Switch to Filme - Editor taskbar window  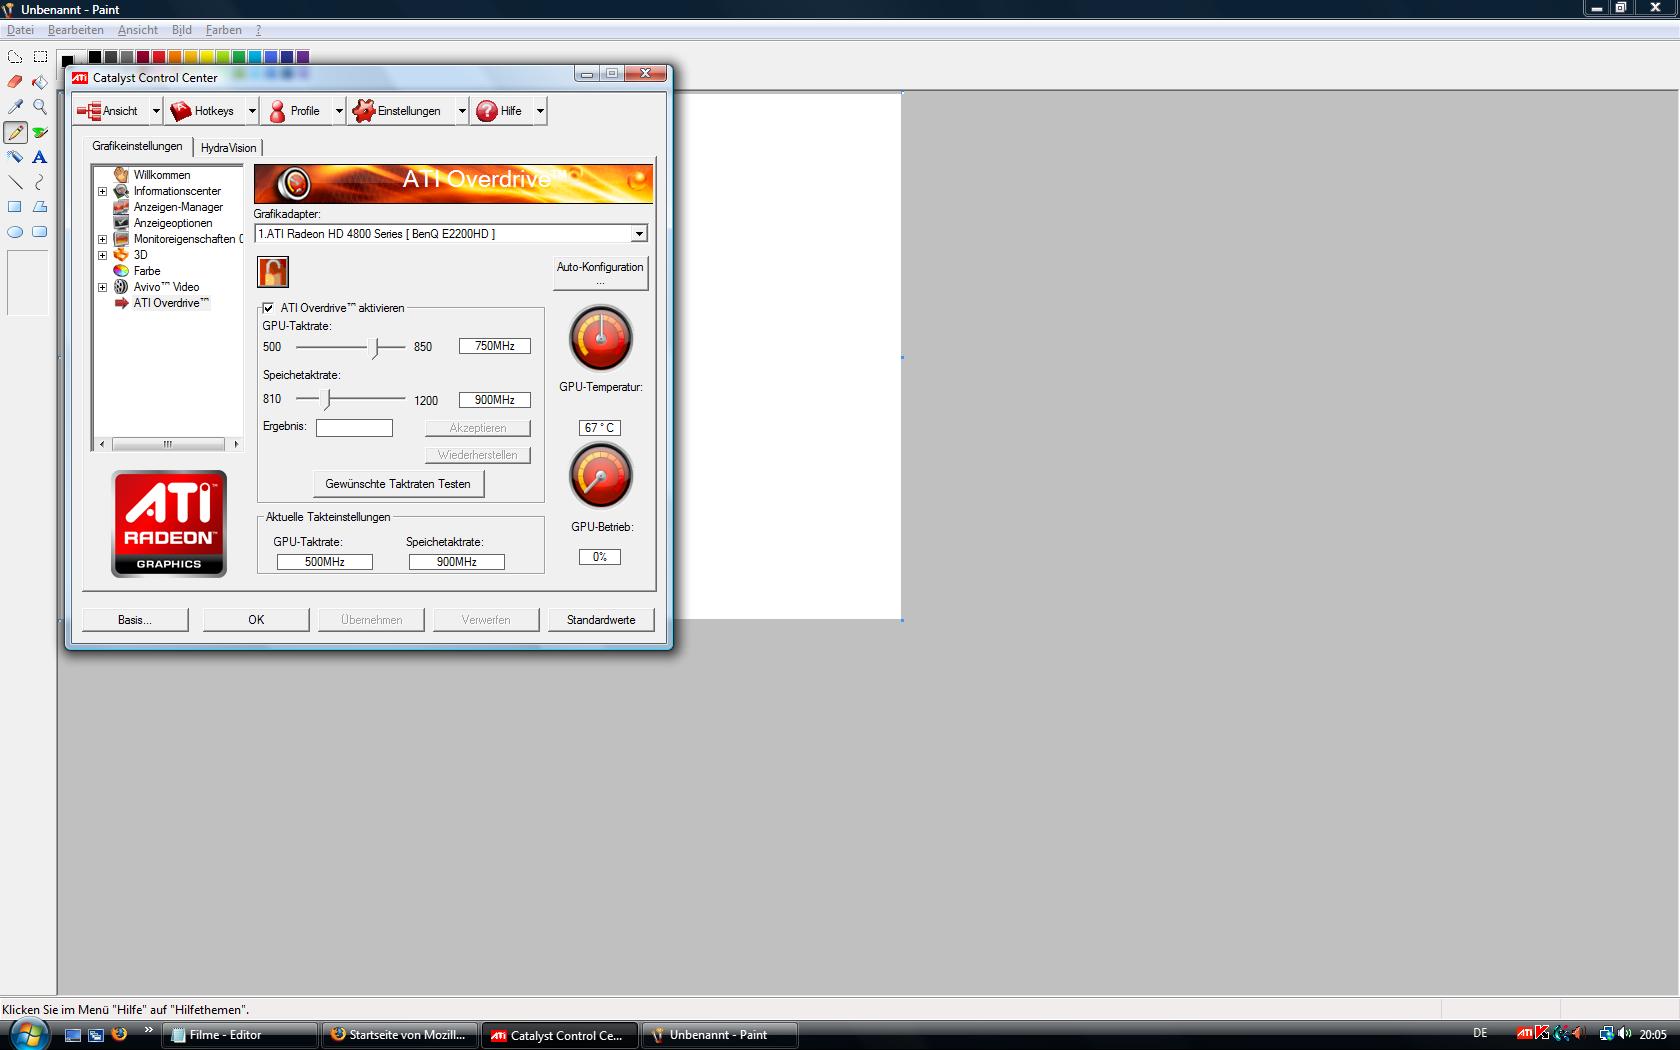coord(240,1035)
